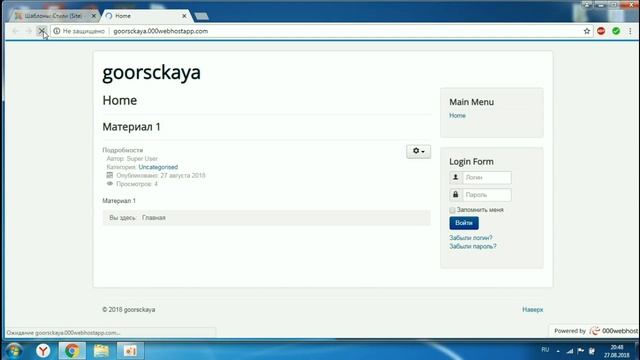
Task: Click the Action Center flag tray icon
Action: 580,351
